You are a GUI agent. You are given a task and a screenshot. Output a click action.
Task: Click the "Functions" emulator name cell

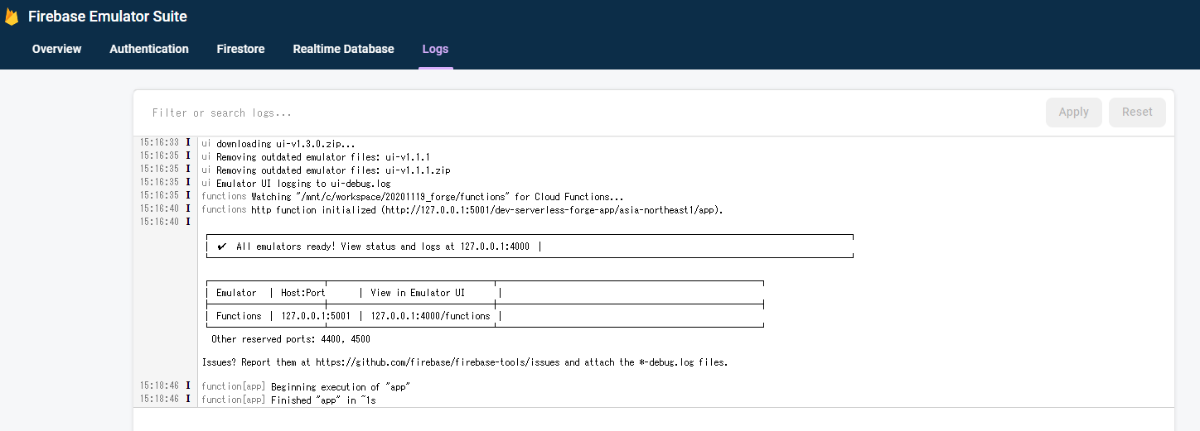(x=238, y=316)
